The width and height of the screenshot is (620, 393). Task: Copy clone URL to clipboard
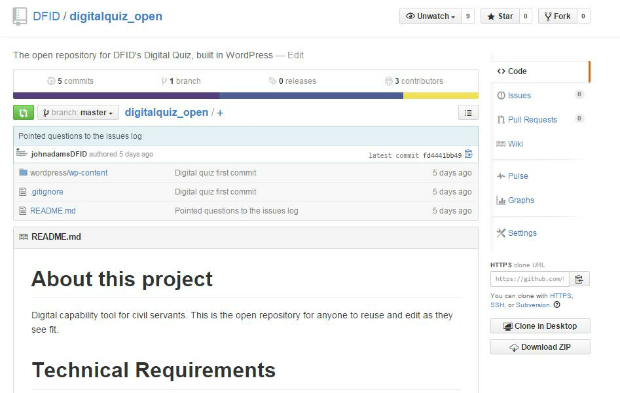click(x=579, y=279)
